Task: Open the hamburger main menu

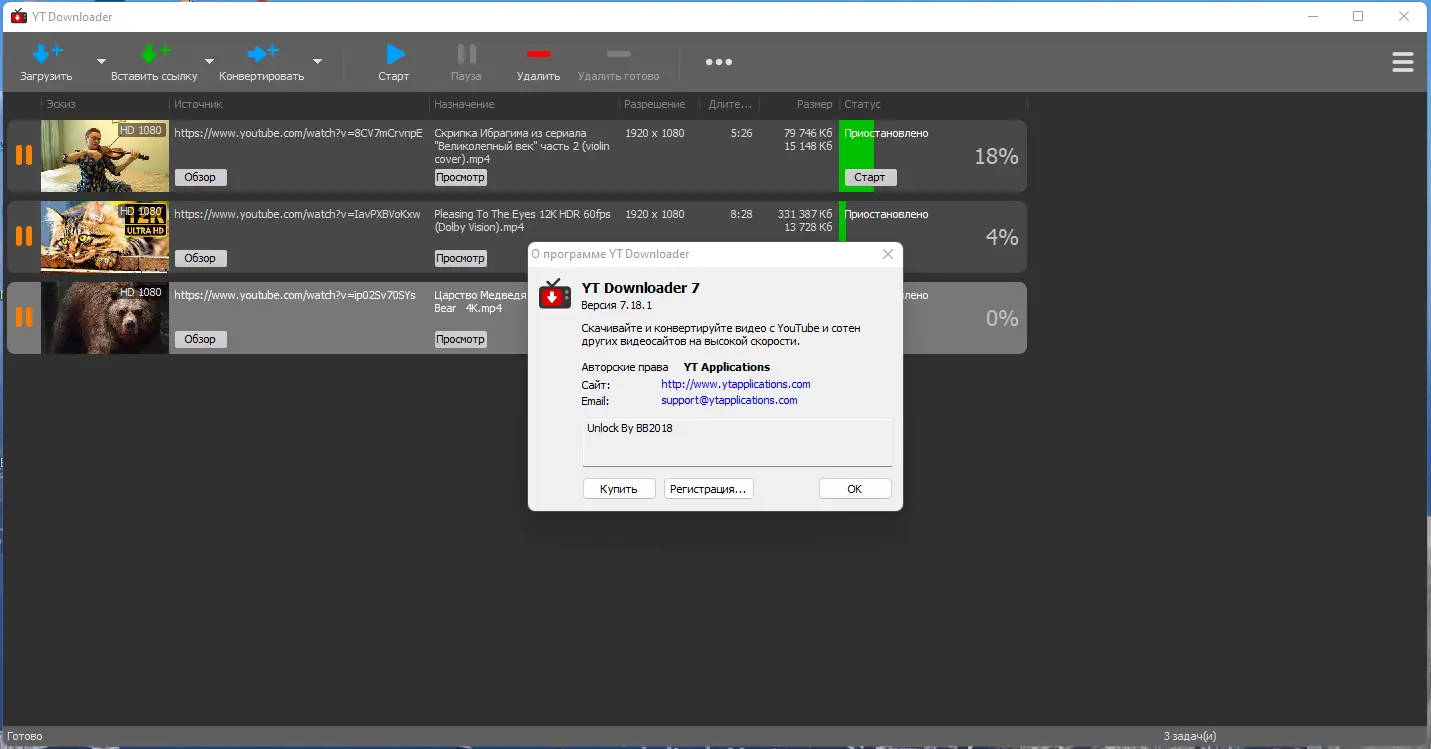Action: pos(1403,62)
